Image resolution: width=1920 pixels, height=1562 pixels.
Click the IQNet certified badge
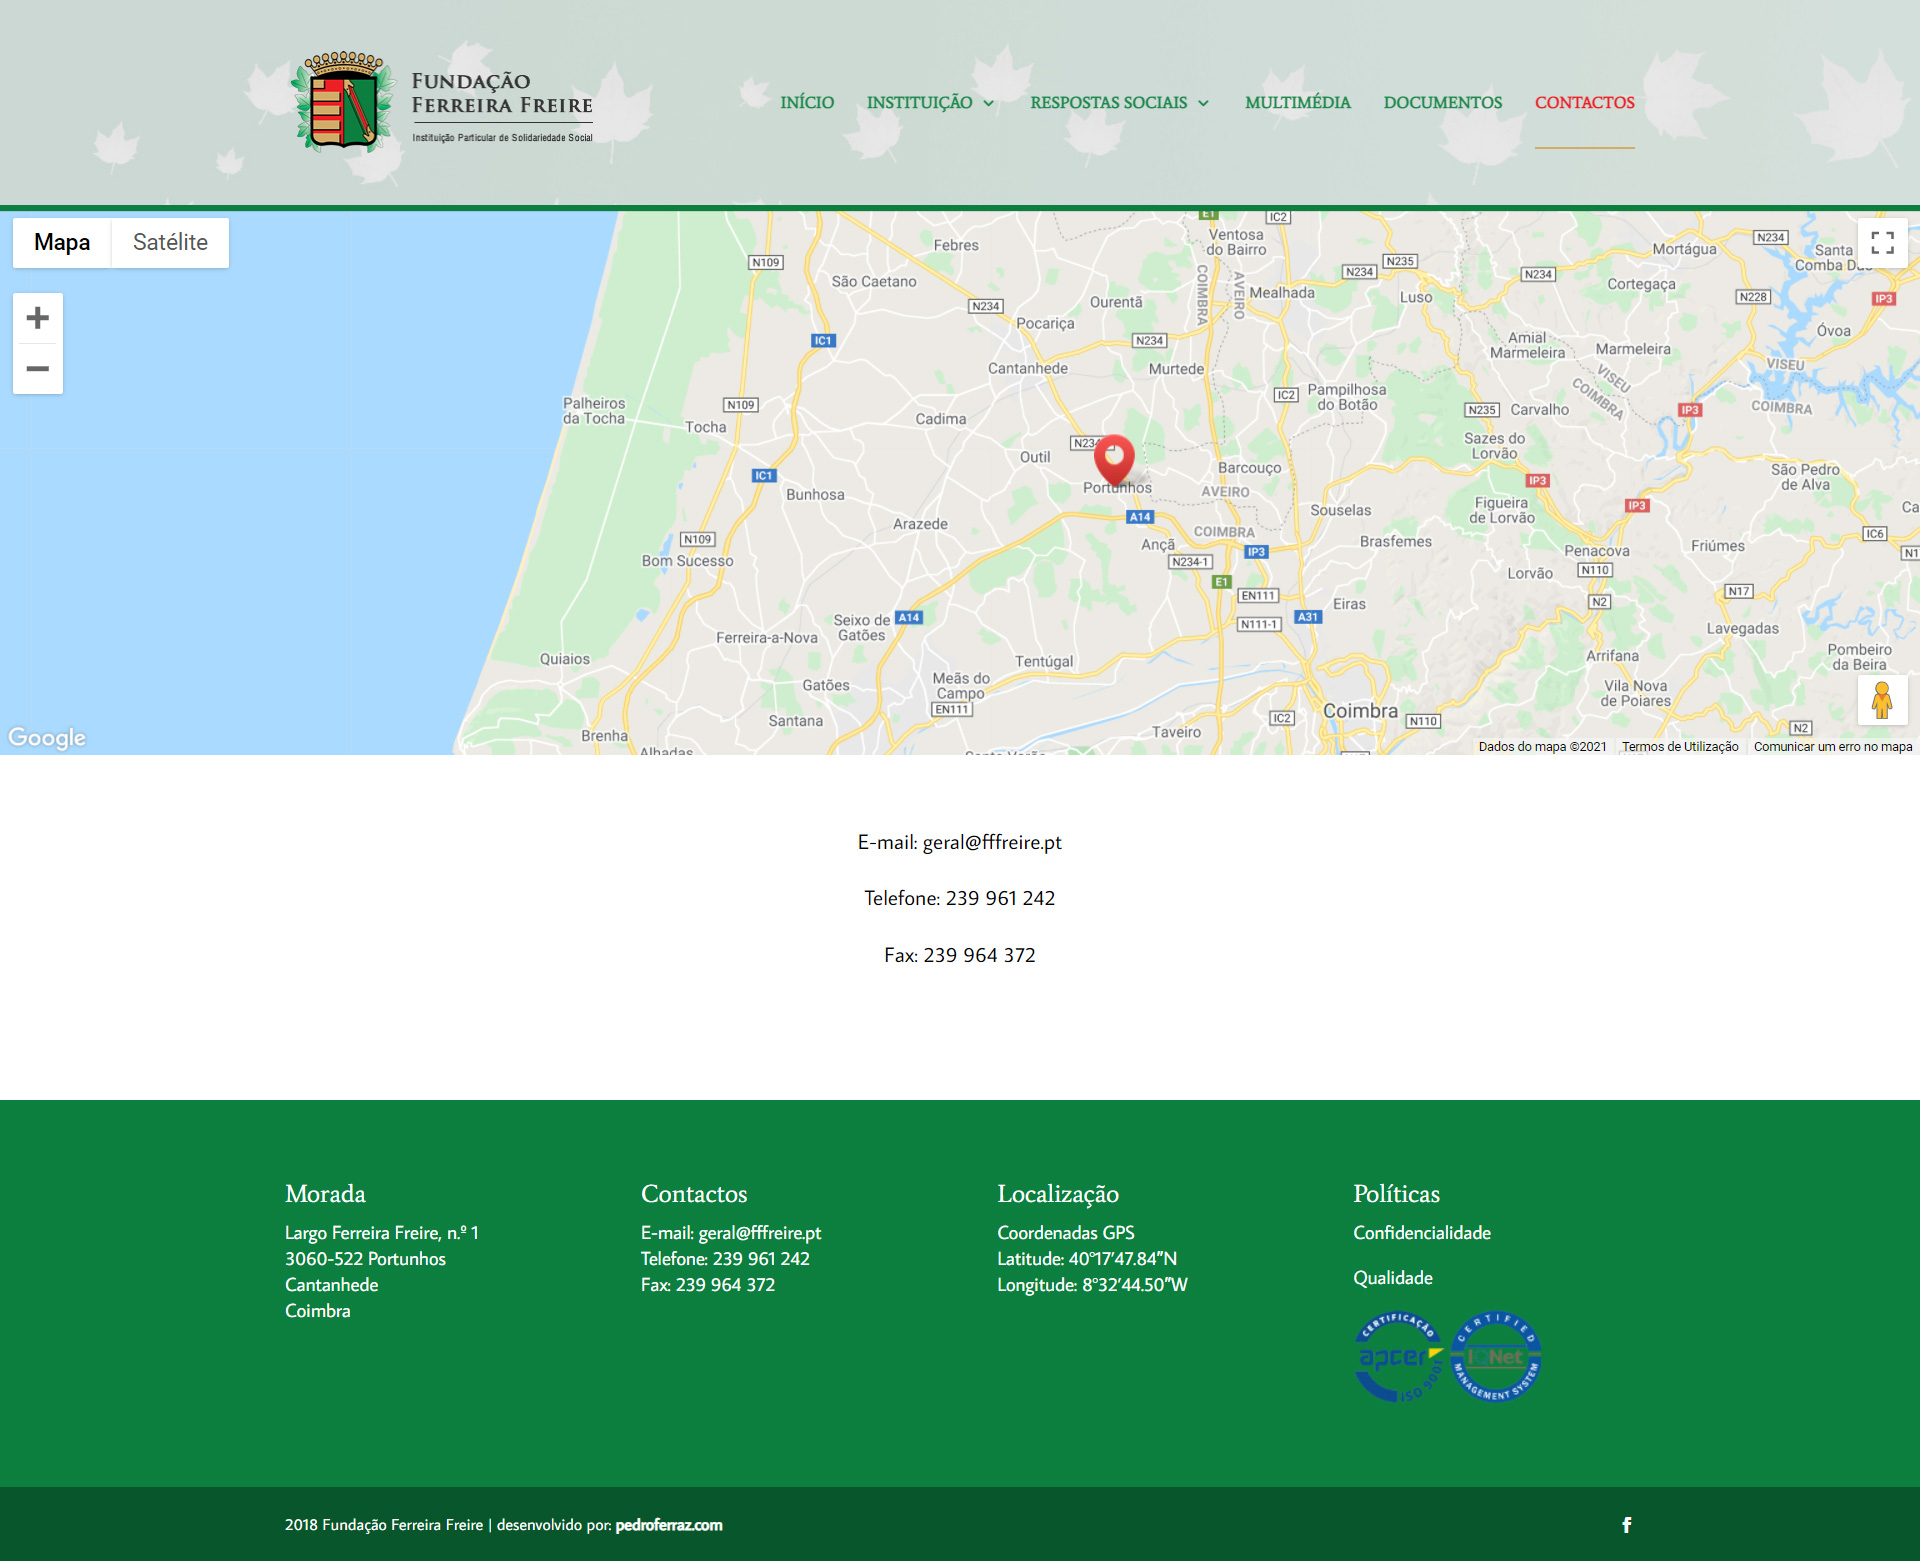[x=1496, y=1357]
